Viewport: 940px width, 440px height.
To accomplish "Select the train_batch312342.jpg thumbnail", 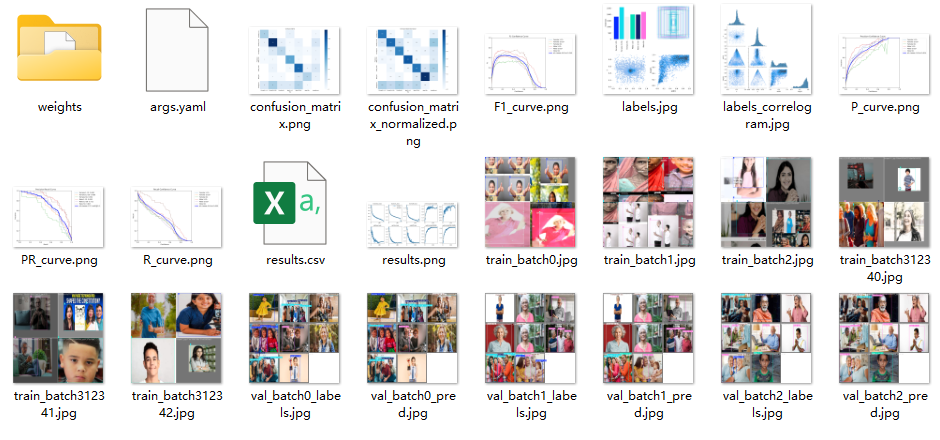I will (176, 338).
